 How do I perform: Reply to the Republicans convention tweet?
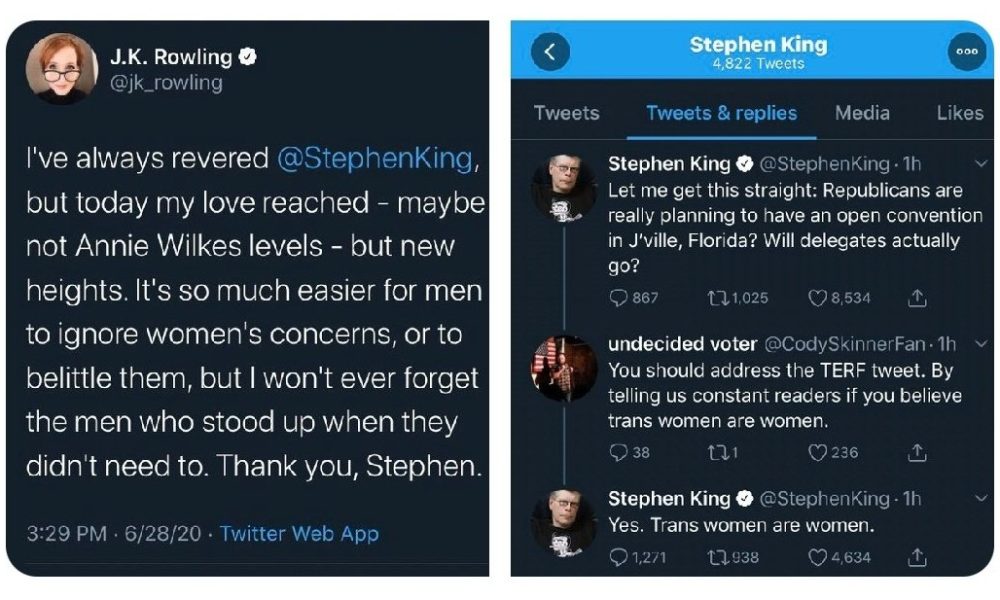(619, 297)
